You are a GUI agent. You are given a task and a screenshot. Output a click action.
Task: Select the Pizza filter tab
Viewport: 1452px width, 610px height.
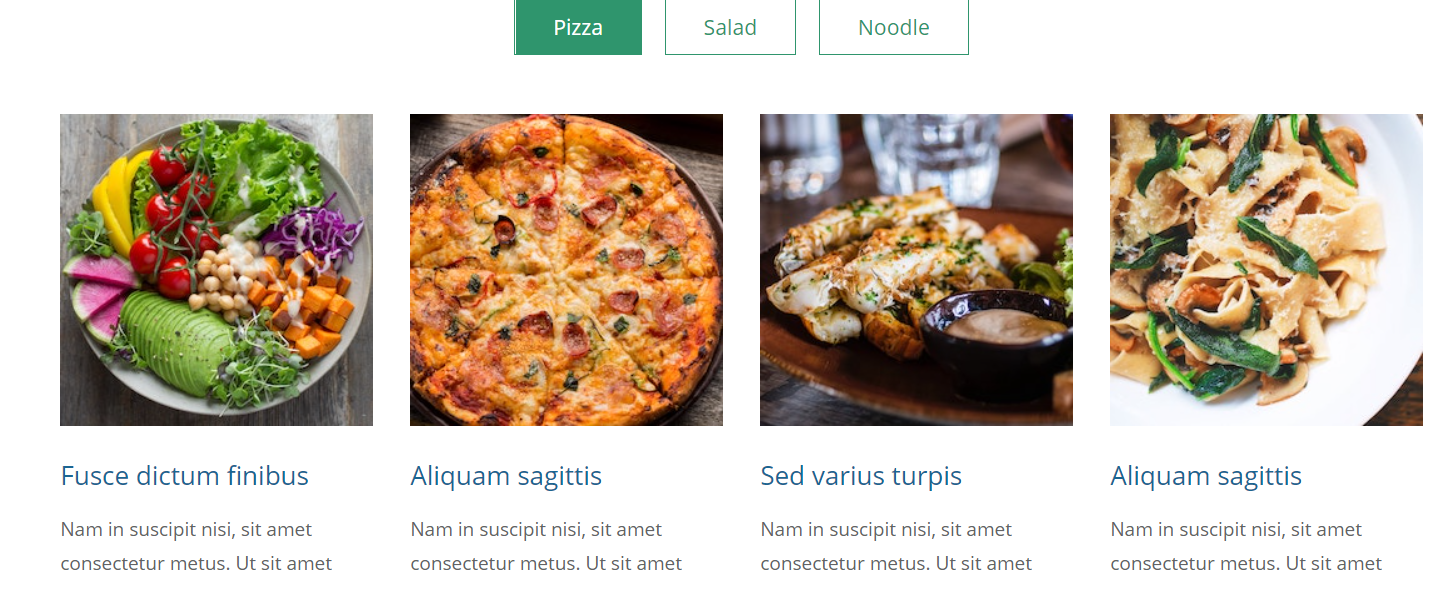[x=578, y=27]
